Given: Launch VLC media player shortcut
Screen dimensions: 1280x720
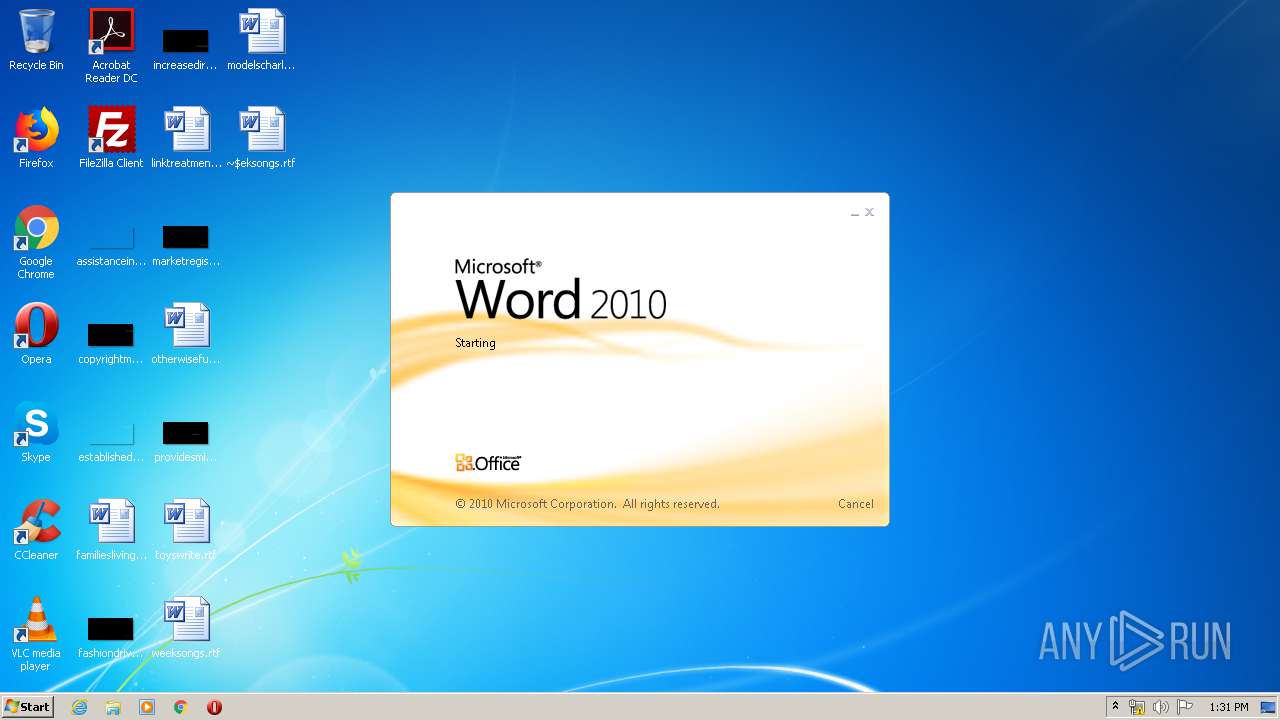Looking at the screenshot, I should (36, 634).
